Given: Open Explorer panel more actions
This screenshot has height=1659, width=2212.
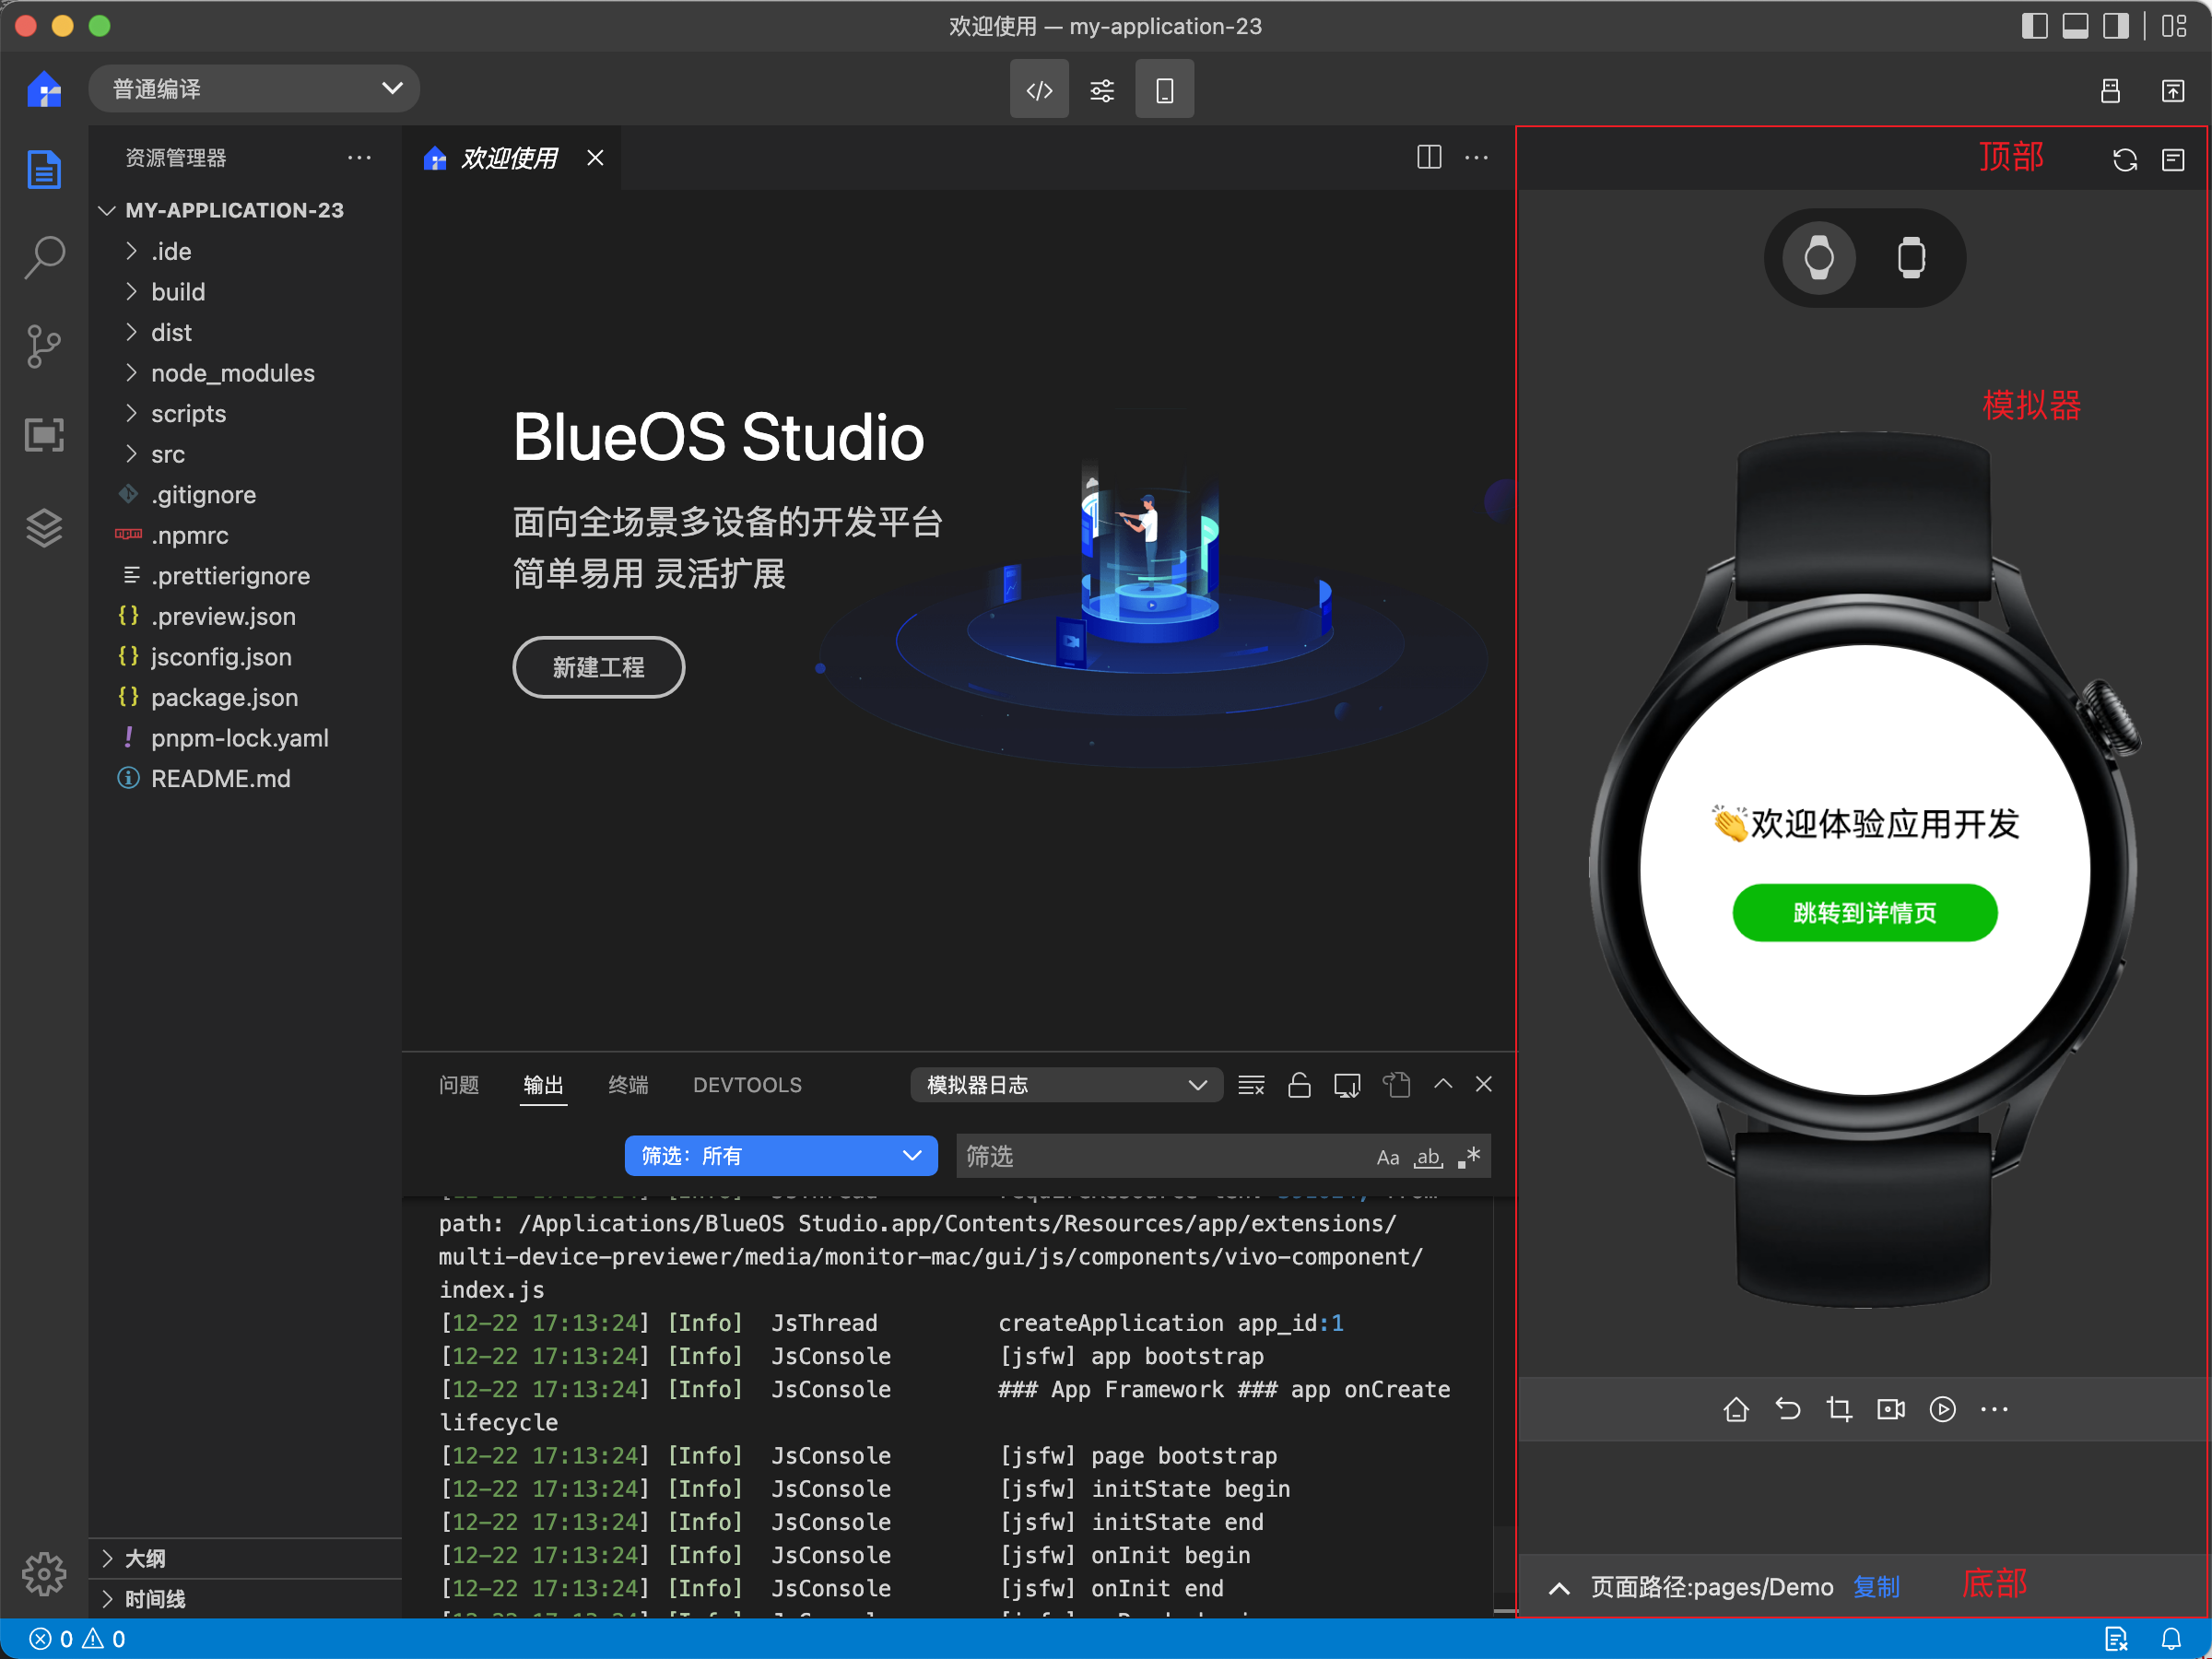Looking at the screenshot, I should pos(359,157).
